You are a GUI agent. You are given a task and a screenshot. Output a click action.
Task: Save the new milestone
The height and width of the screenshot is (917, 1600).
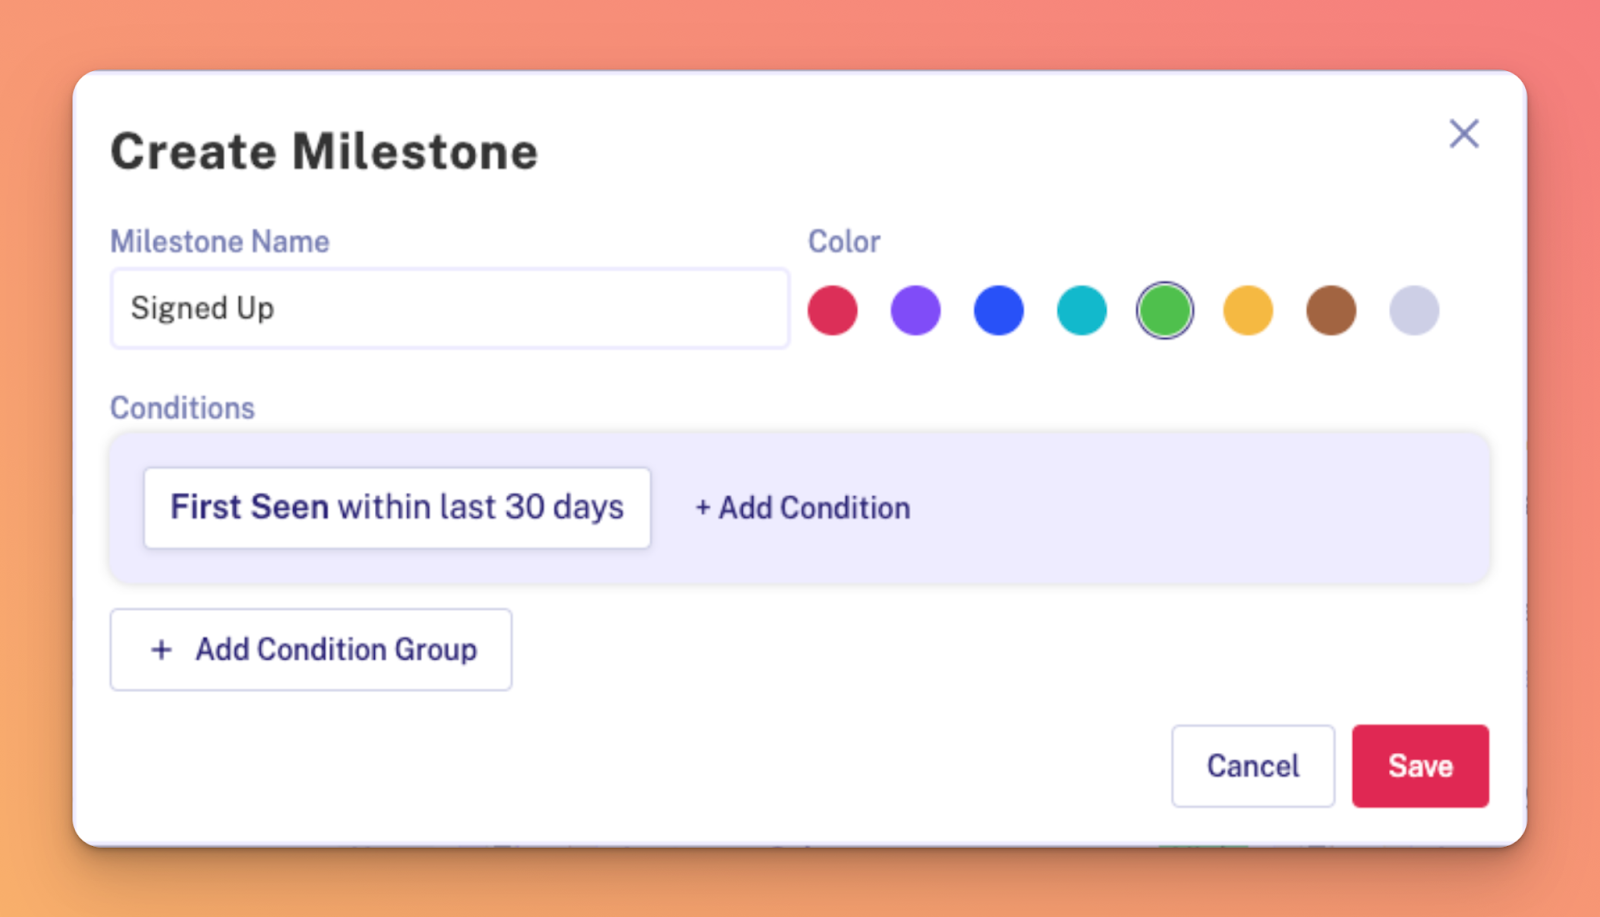coord(1420,766)
